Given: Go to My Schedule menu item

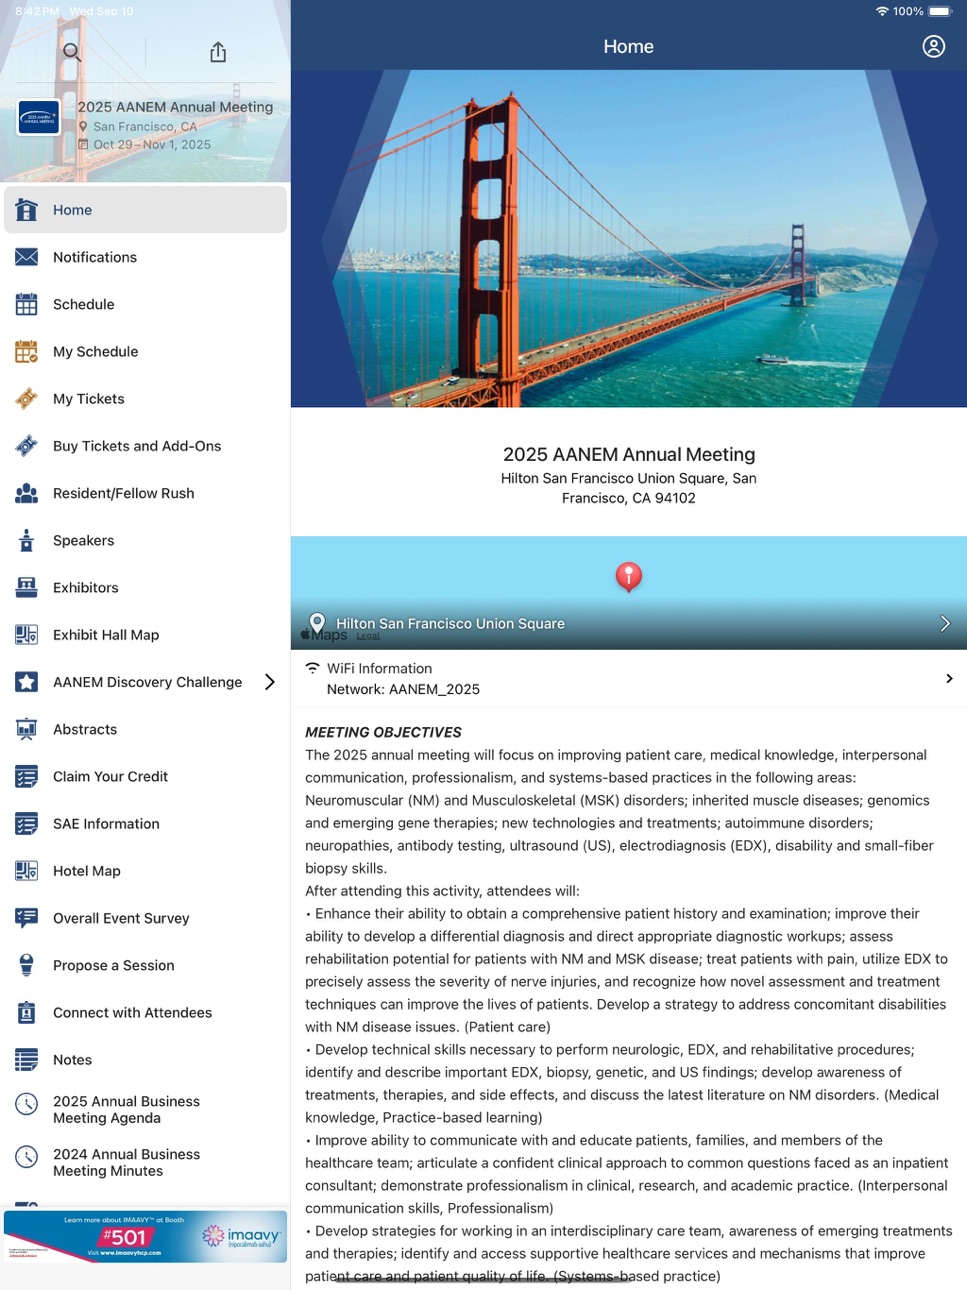Looking at the screenshot, I should coord(146,351).
